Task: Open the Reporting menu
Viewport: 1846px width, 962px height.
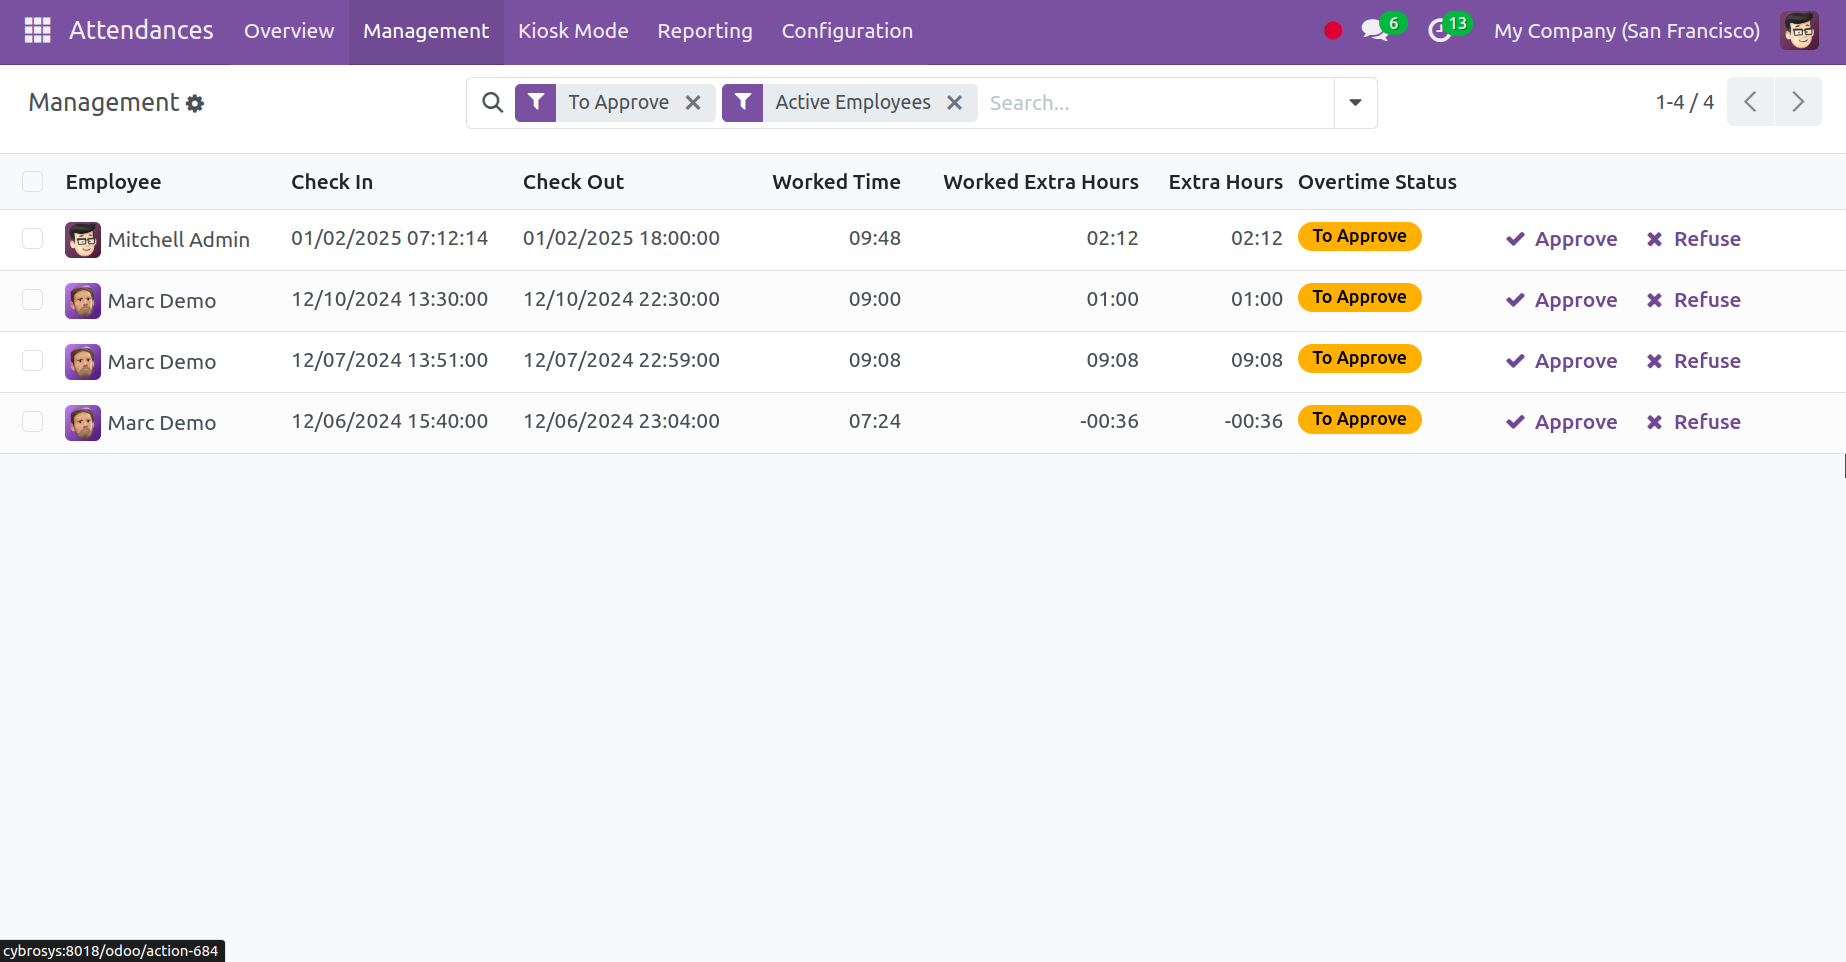Action: (705, 31)
